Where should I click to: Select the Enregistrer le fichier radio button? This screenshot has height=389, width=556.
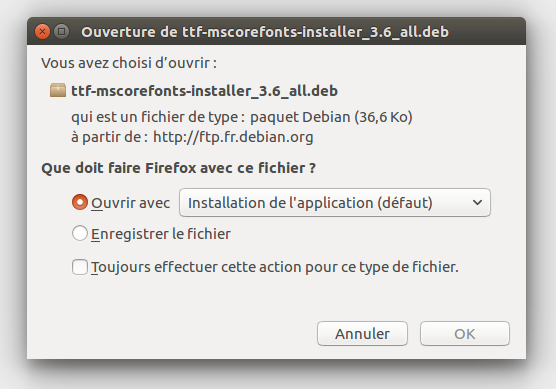(x=80, y=233)
